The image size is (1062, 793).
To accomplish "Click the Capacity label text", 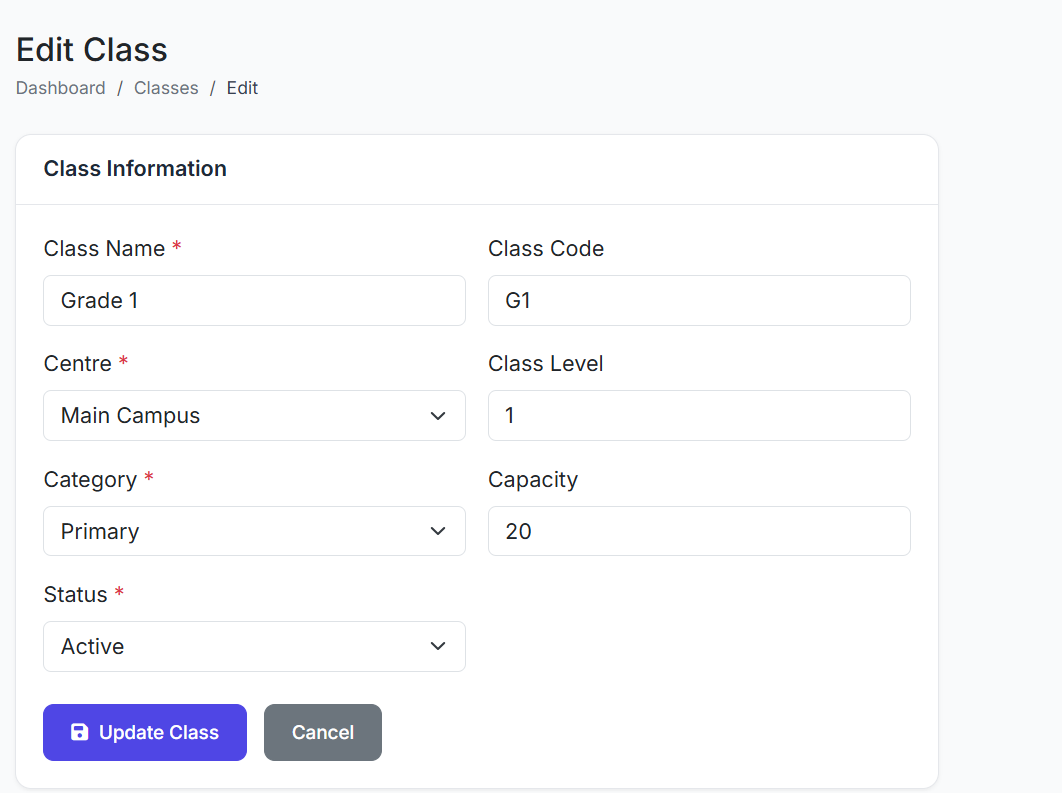I will 533,480.
